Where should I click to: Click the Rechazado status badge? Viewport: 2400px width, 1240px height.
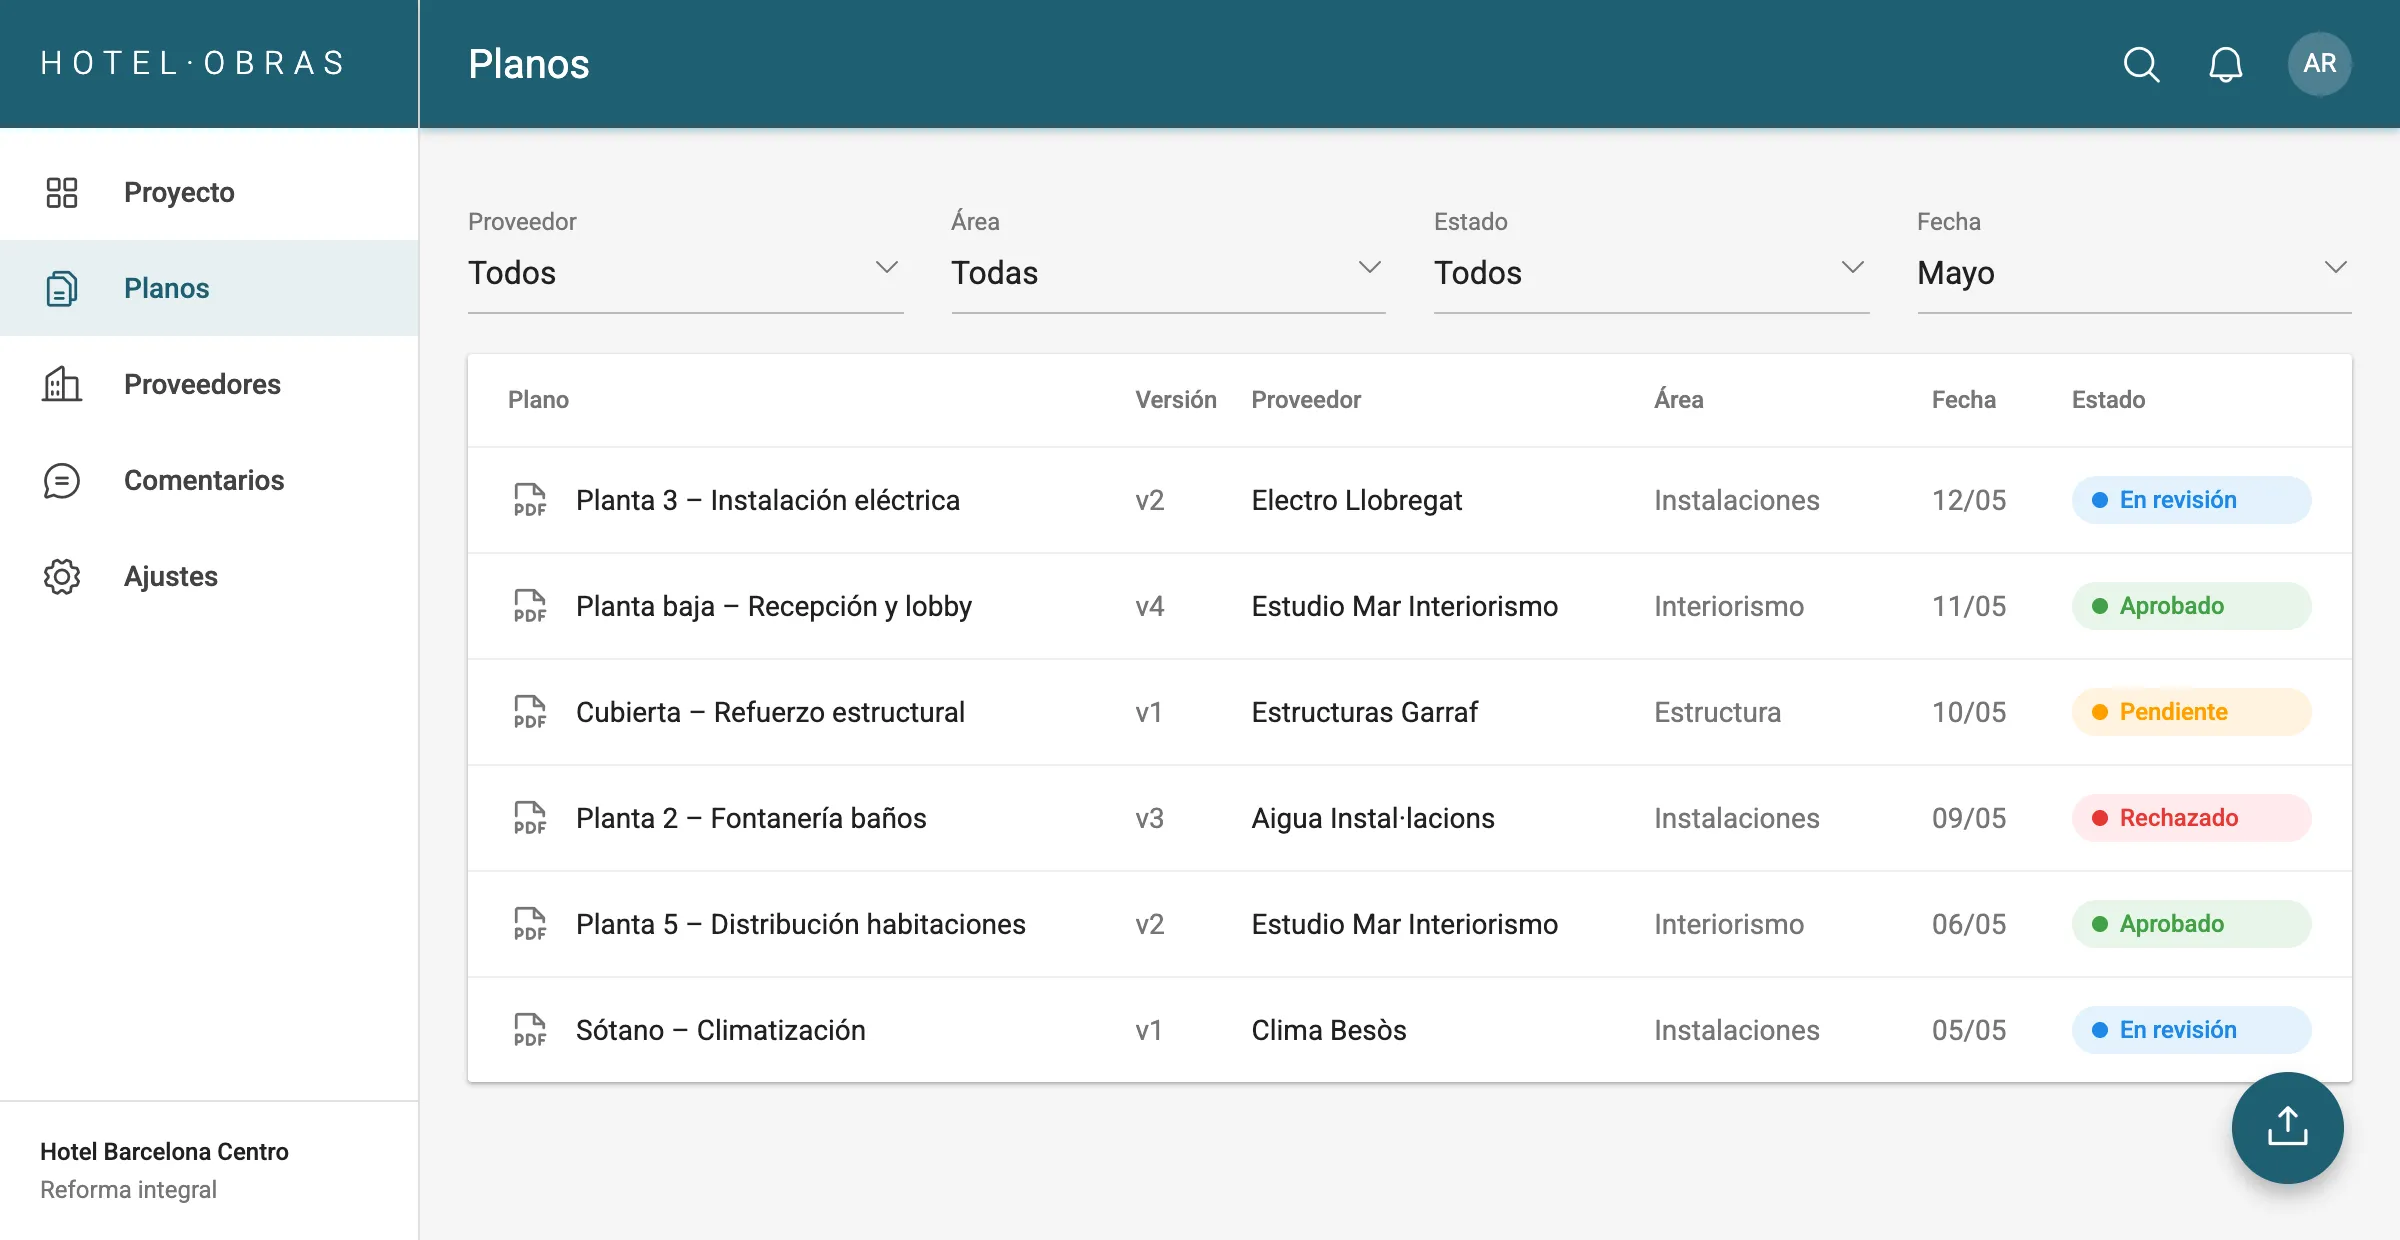pyautogui.click(x=2191, y=818)
